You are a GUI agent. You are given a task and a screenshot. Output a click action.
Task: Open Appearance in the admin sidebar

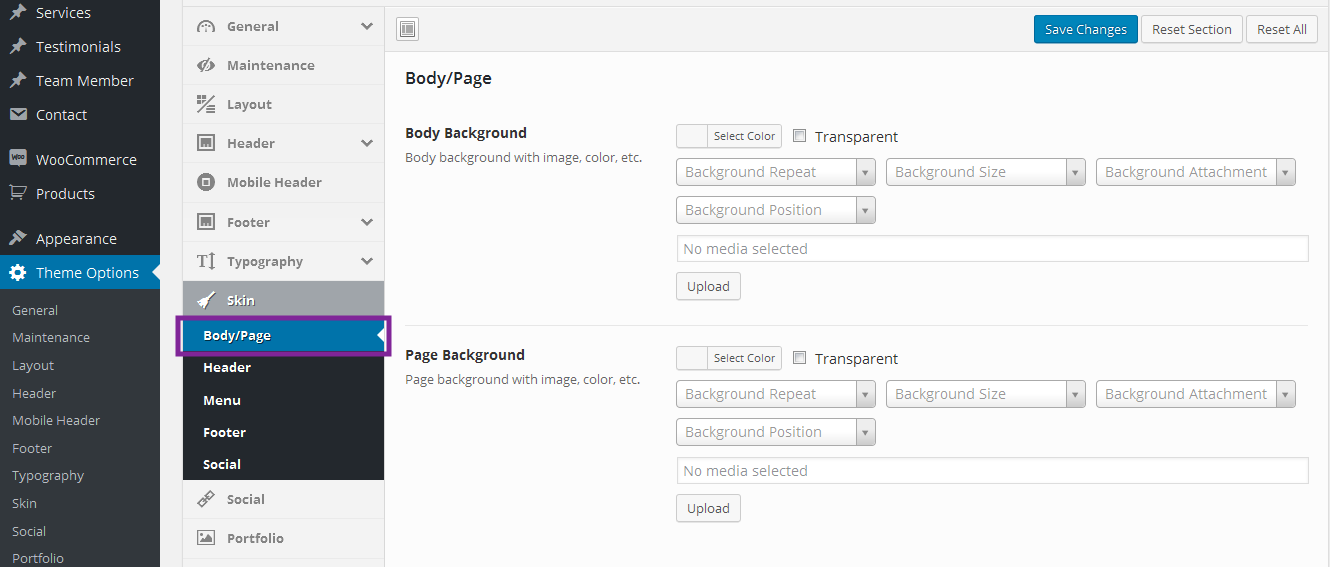pyautogui.click(x=76, y=239)
